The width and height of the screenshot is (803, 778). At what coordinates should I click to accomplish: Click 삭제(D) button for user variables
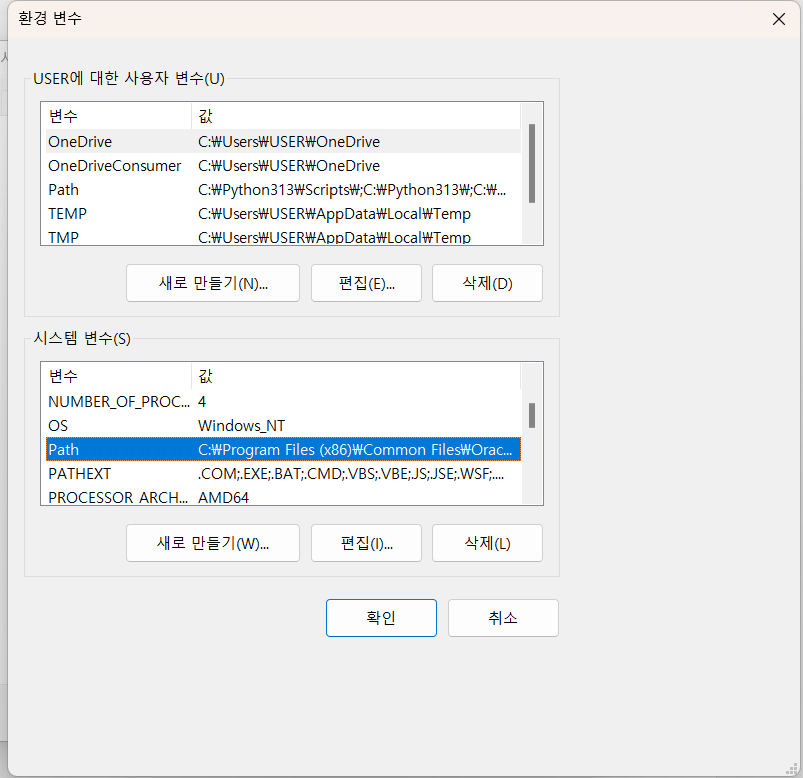pyautogui.click(x=487, y=283)
